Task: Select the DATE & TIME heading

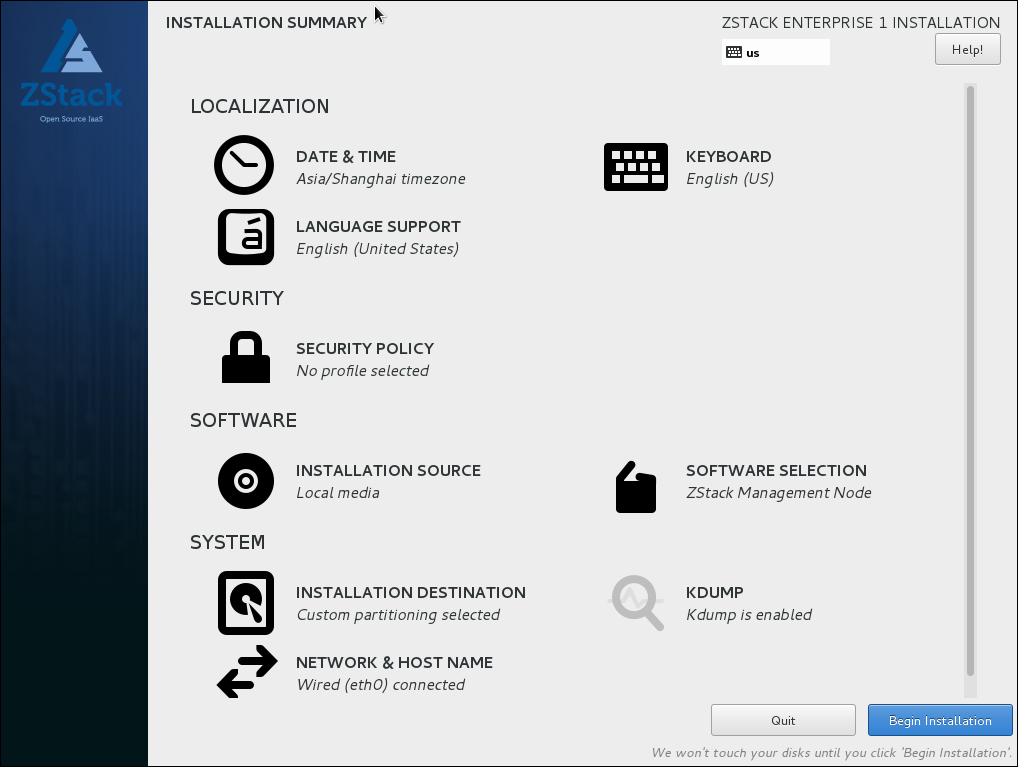Action: 346,157
